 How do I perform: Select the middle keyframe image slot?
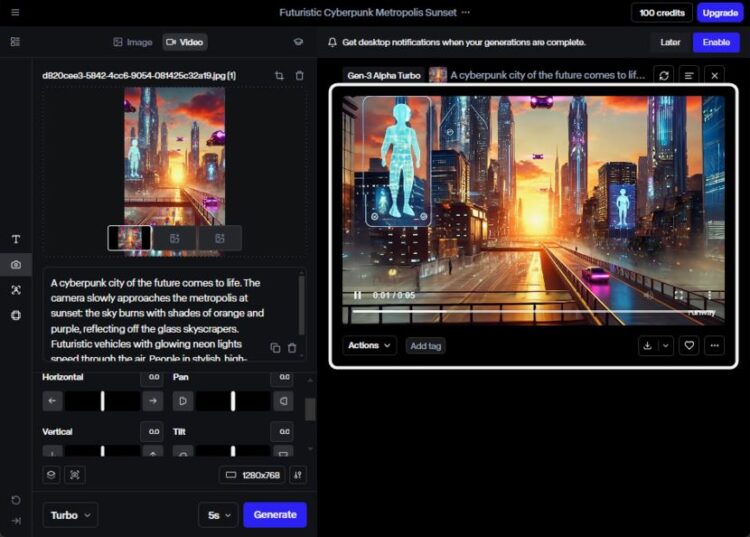(175, 238)
